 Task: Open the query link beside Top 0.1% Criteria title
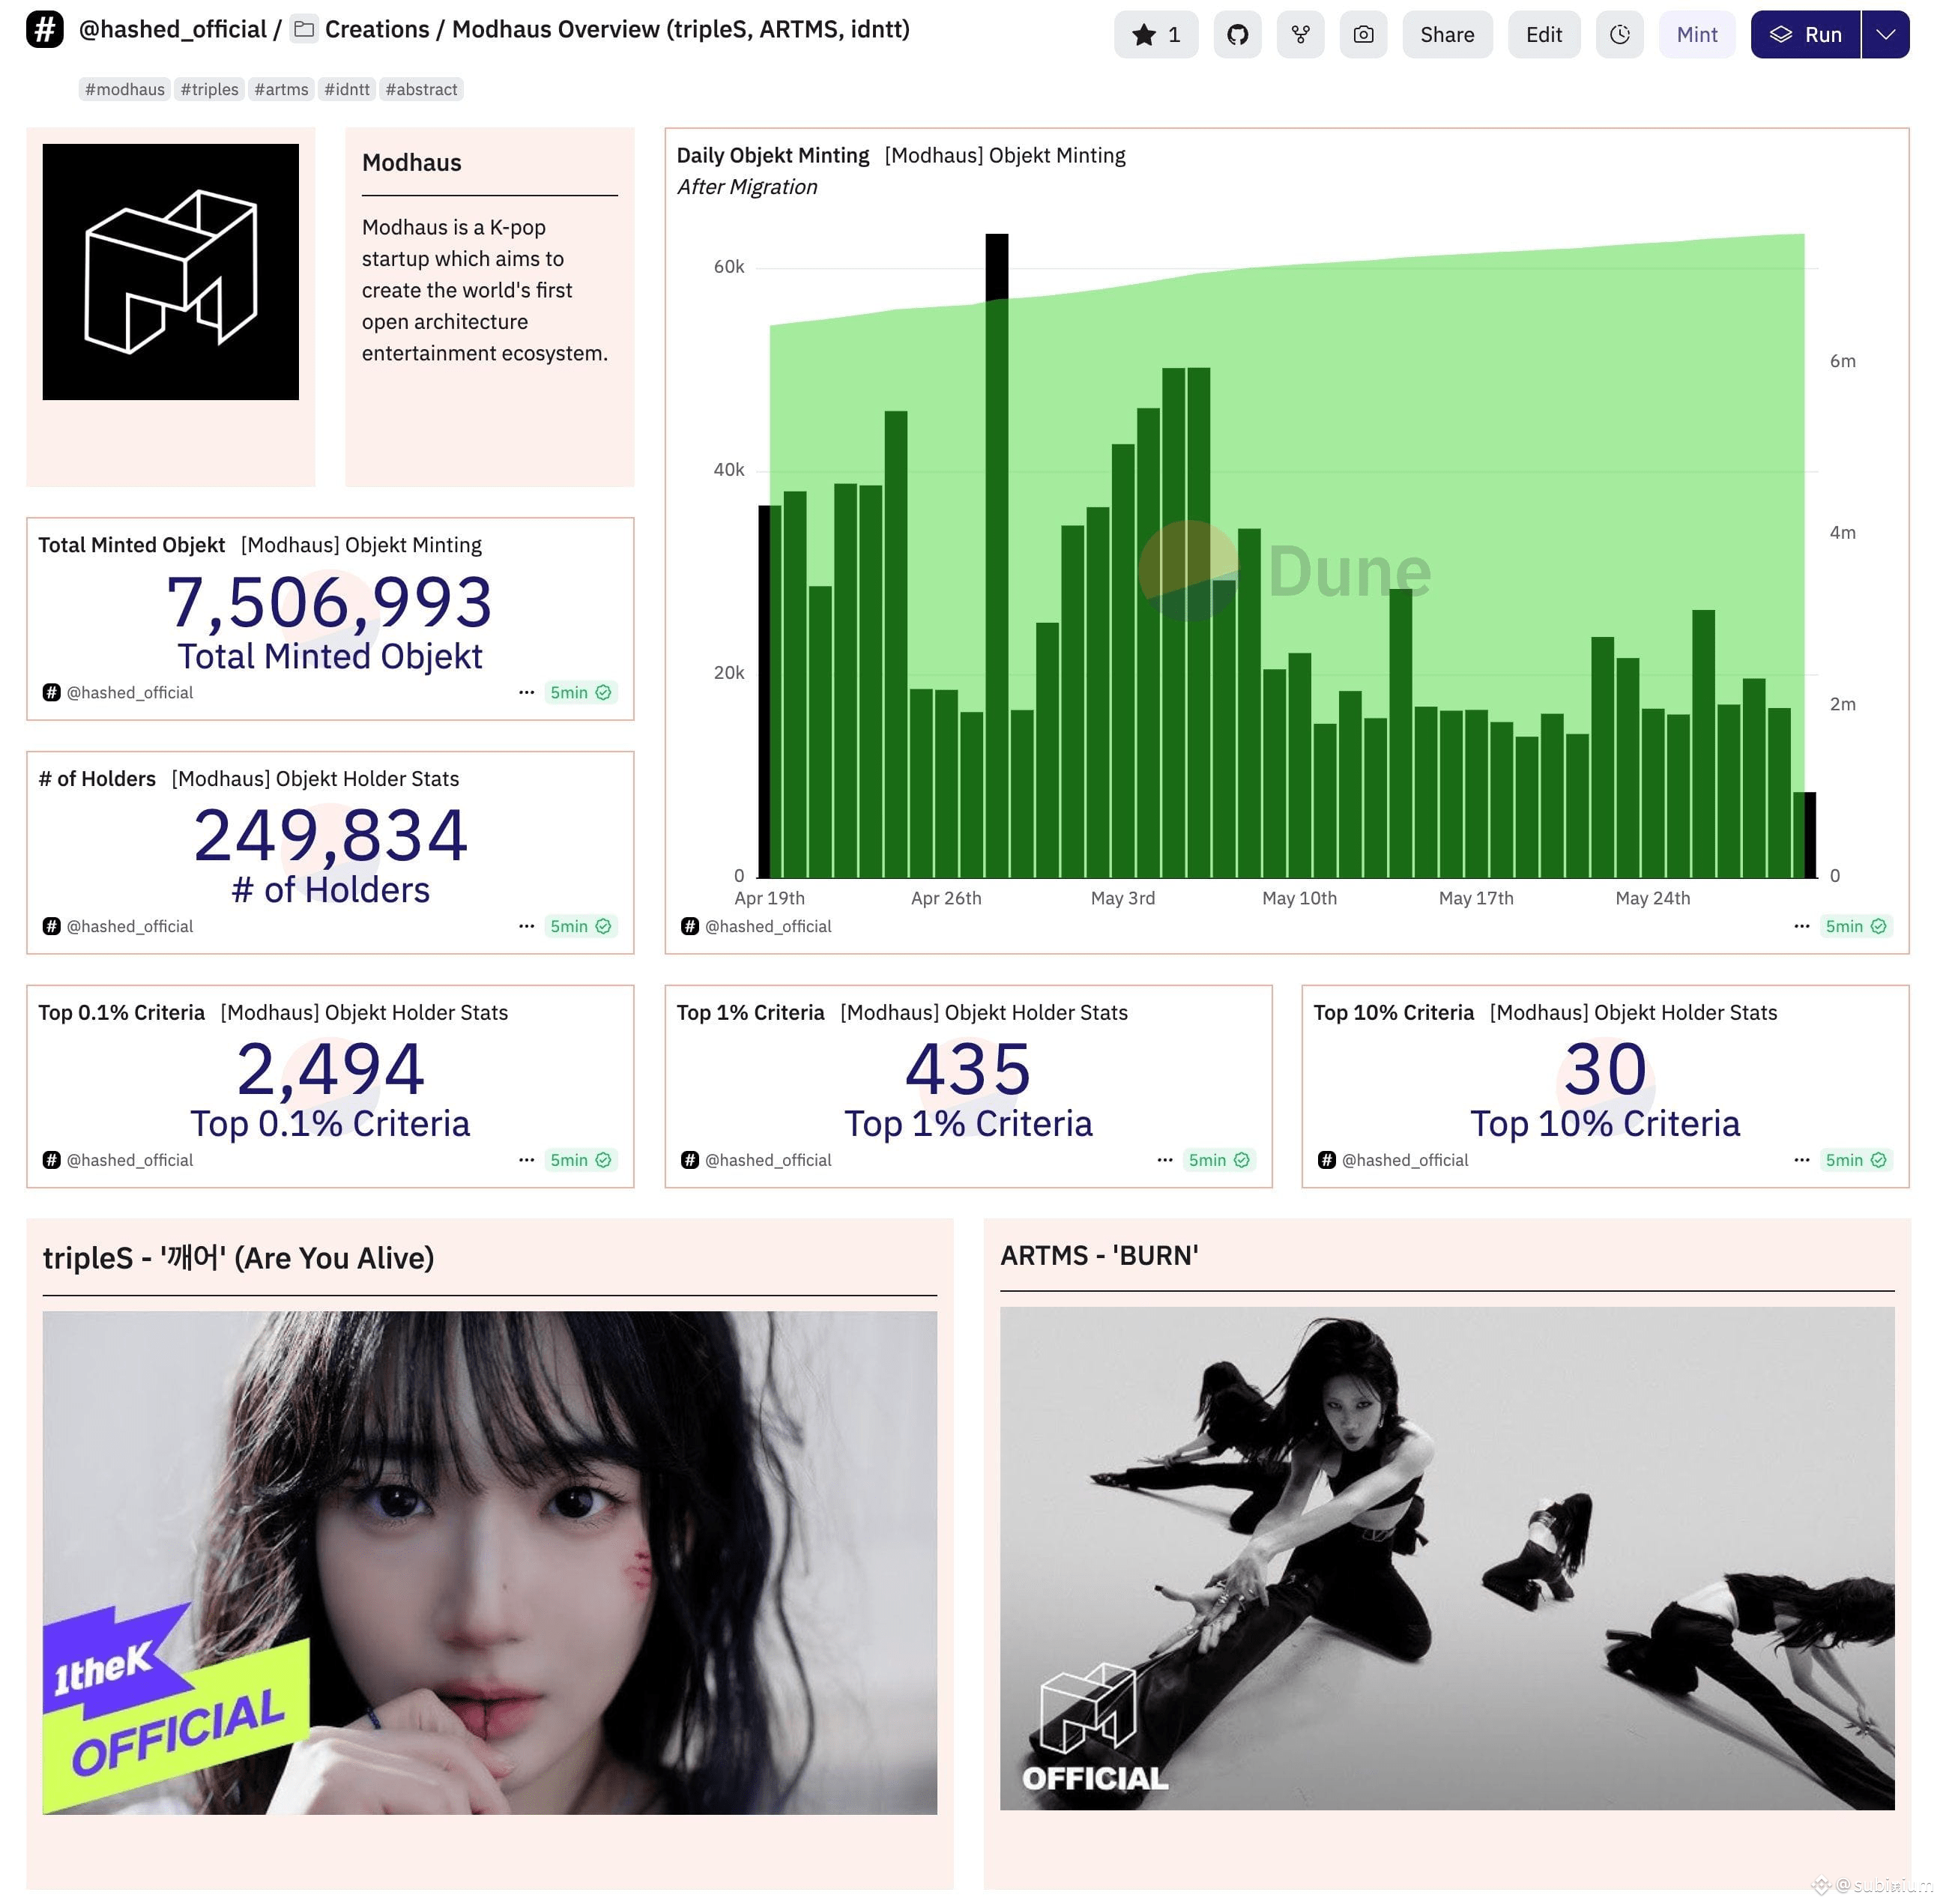click(x=364, y=1013)
